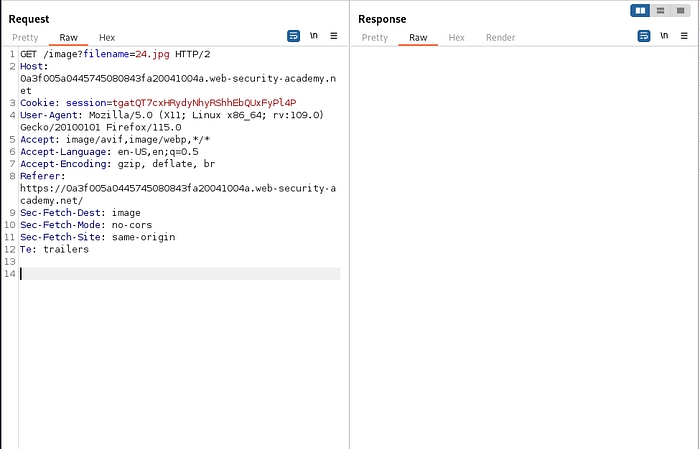Select the Raw tab in Request panel
Image resolution: width=700 pixels, height=449 pixels.
click(68, 37)
